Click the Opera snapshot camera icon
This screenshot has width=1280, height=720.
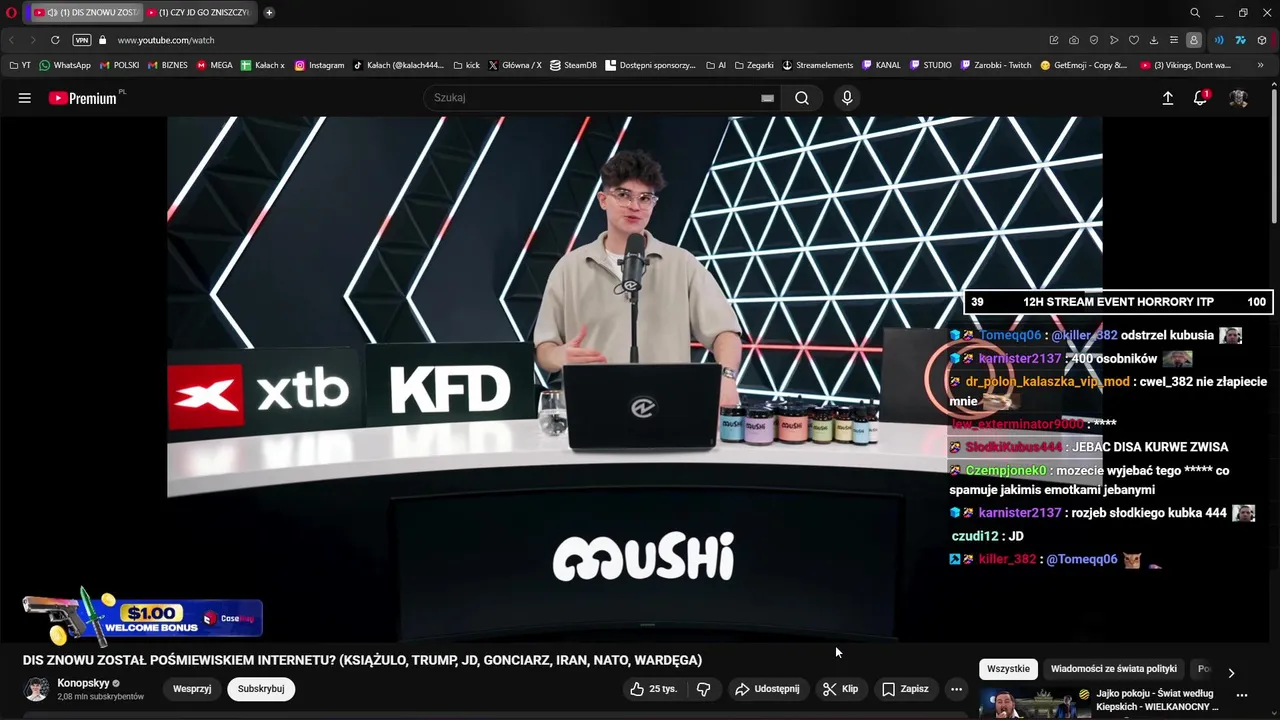(1074, 40)
